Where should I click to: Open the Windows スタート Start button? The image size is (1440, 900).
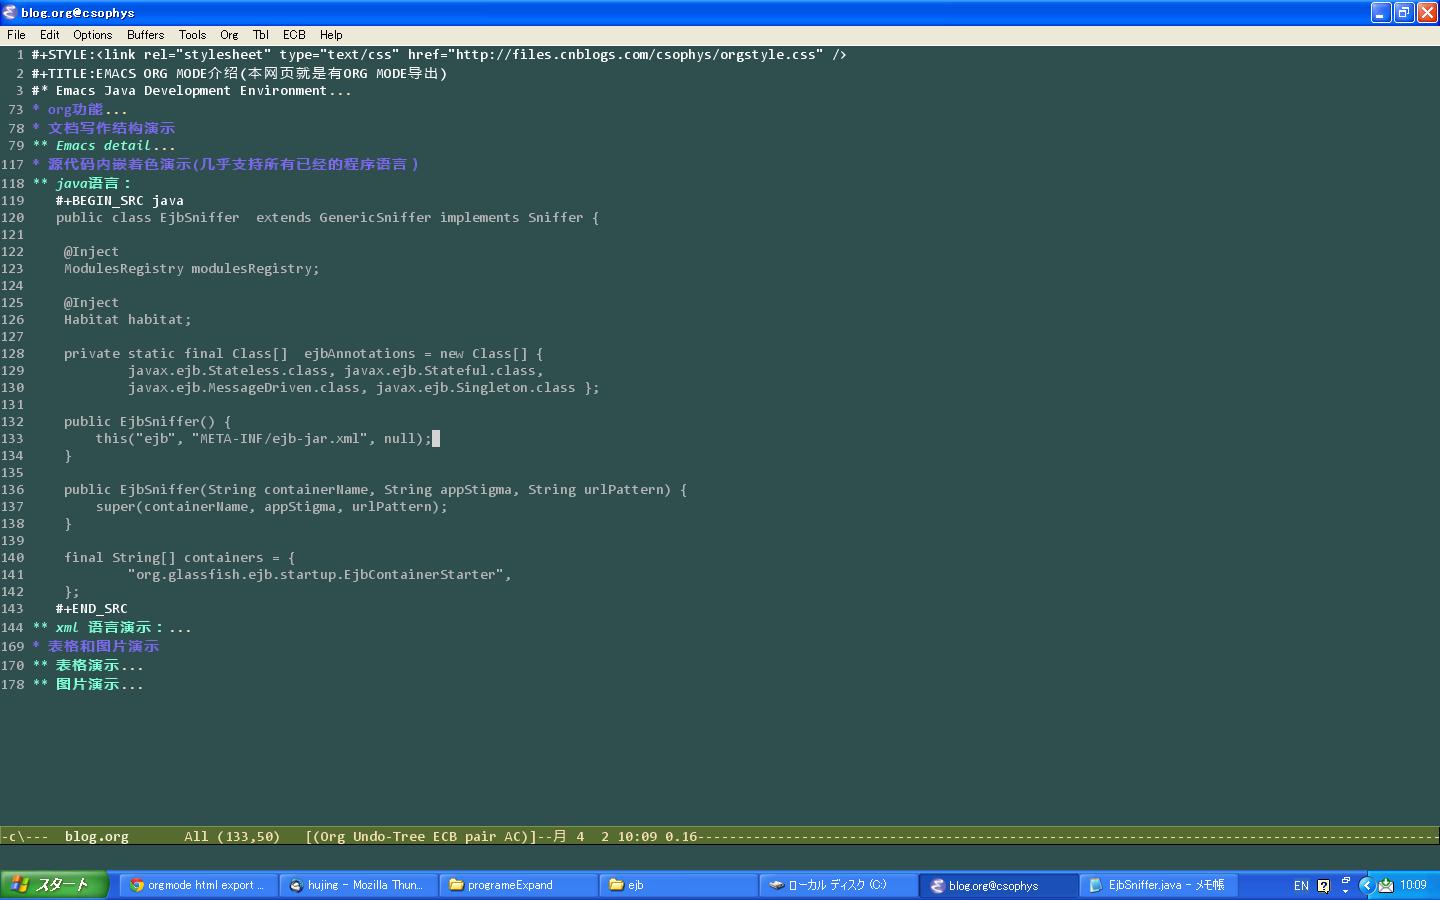(x=54, y=885)
